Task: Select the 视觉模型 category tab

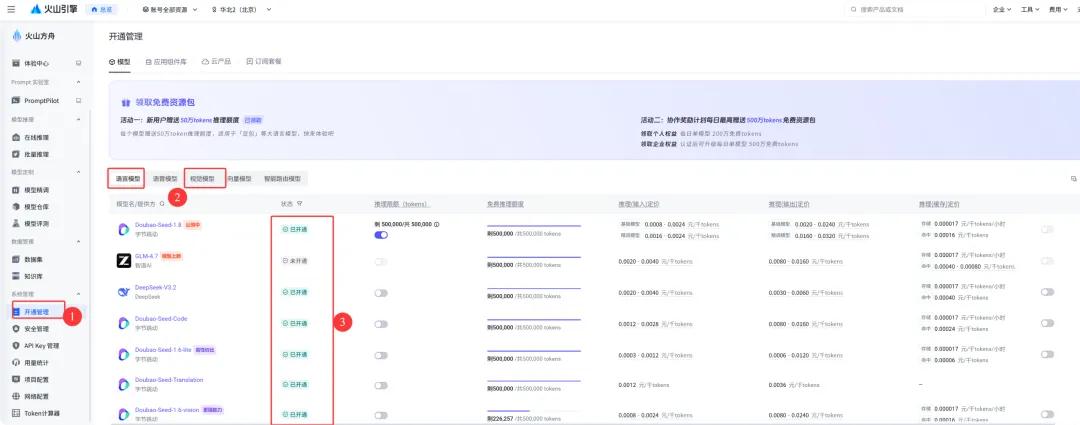Action: (x=204, y=178)
